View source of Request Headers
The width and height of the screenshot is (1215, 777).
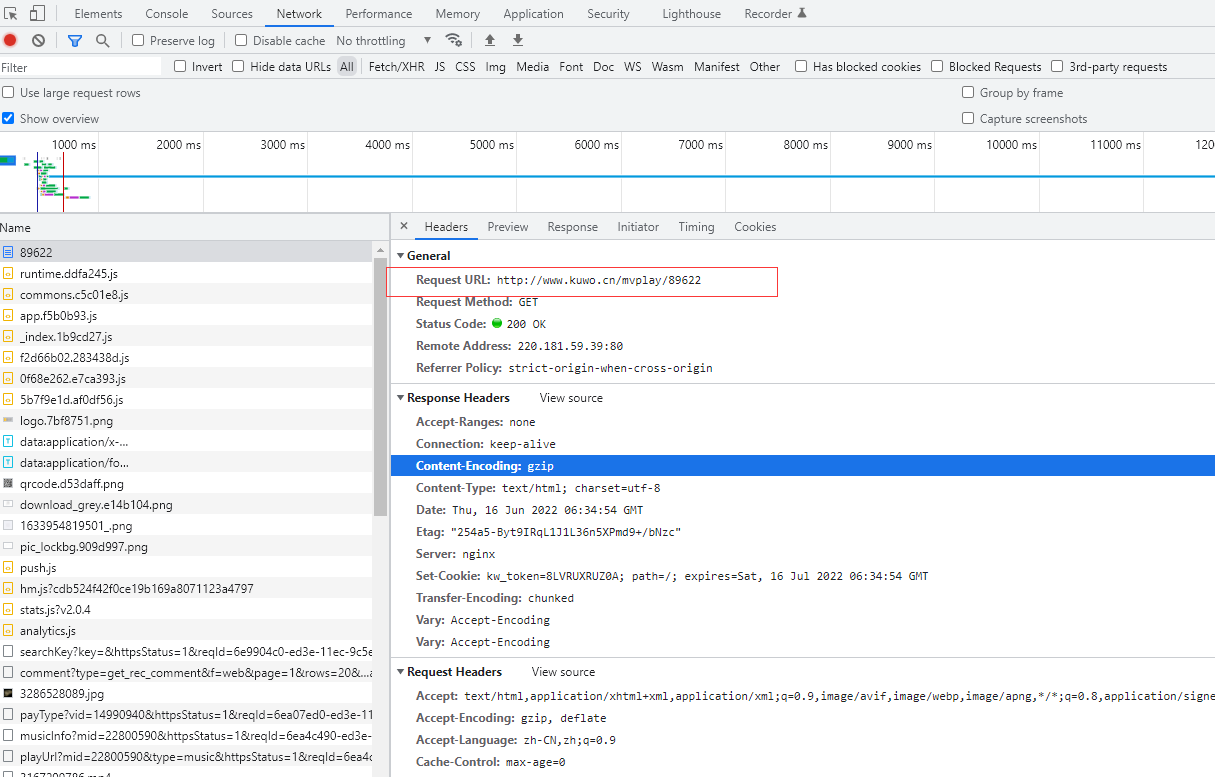tap(563, 672)
